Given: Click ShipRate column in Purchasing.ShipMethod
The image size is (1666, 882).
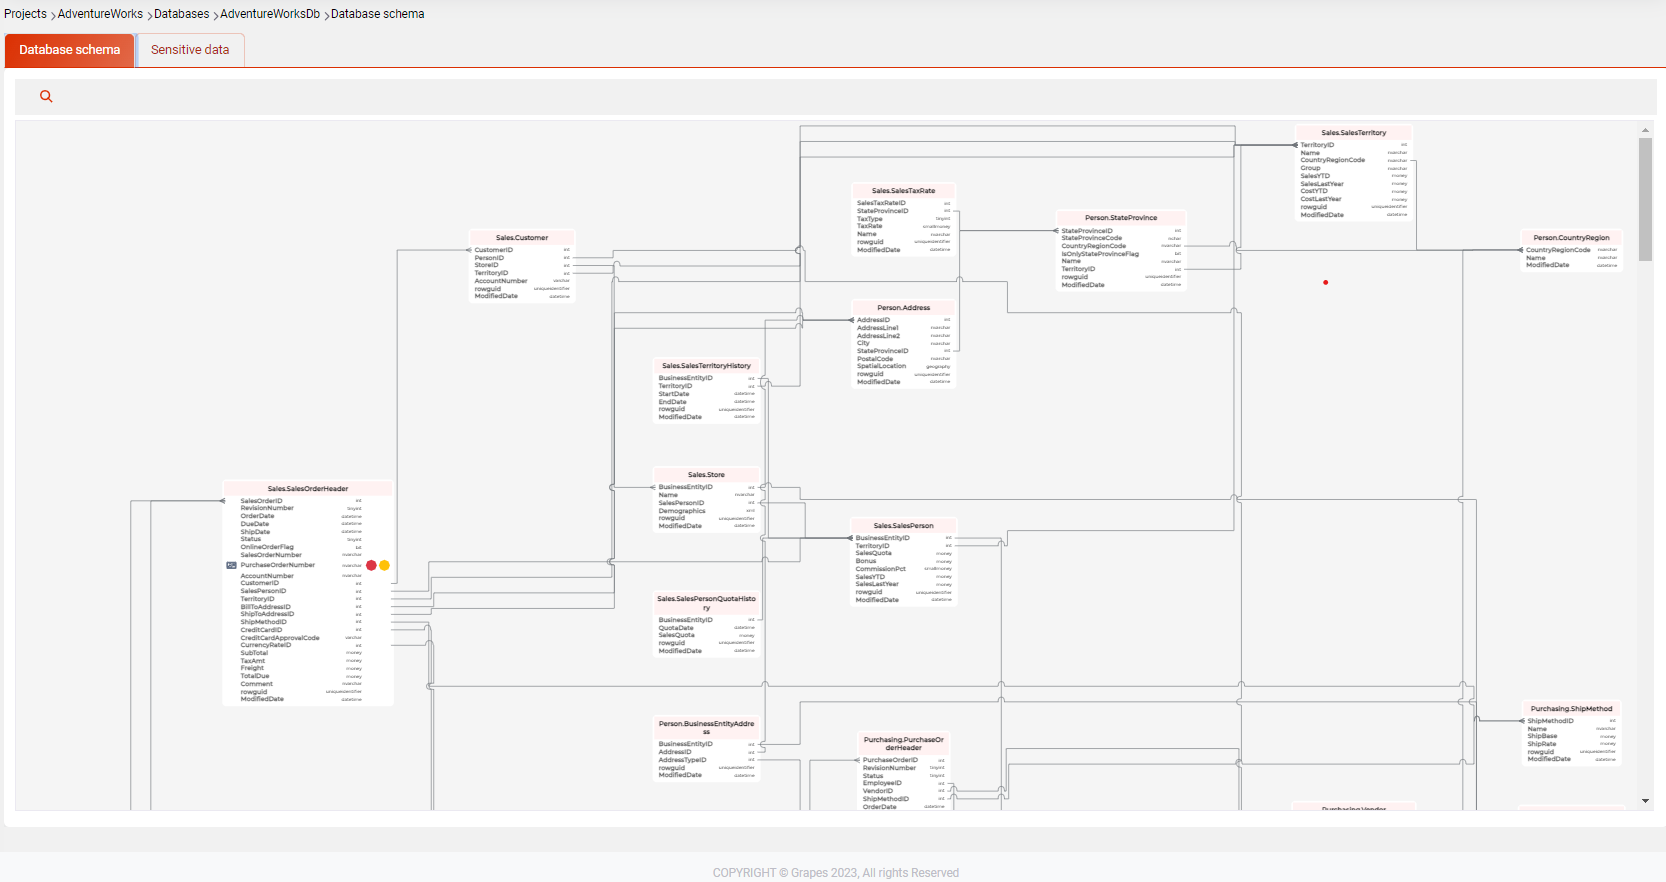Looking at the screenshot, I should point(1541,744).
